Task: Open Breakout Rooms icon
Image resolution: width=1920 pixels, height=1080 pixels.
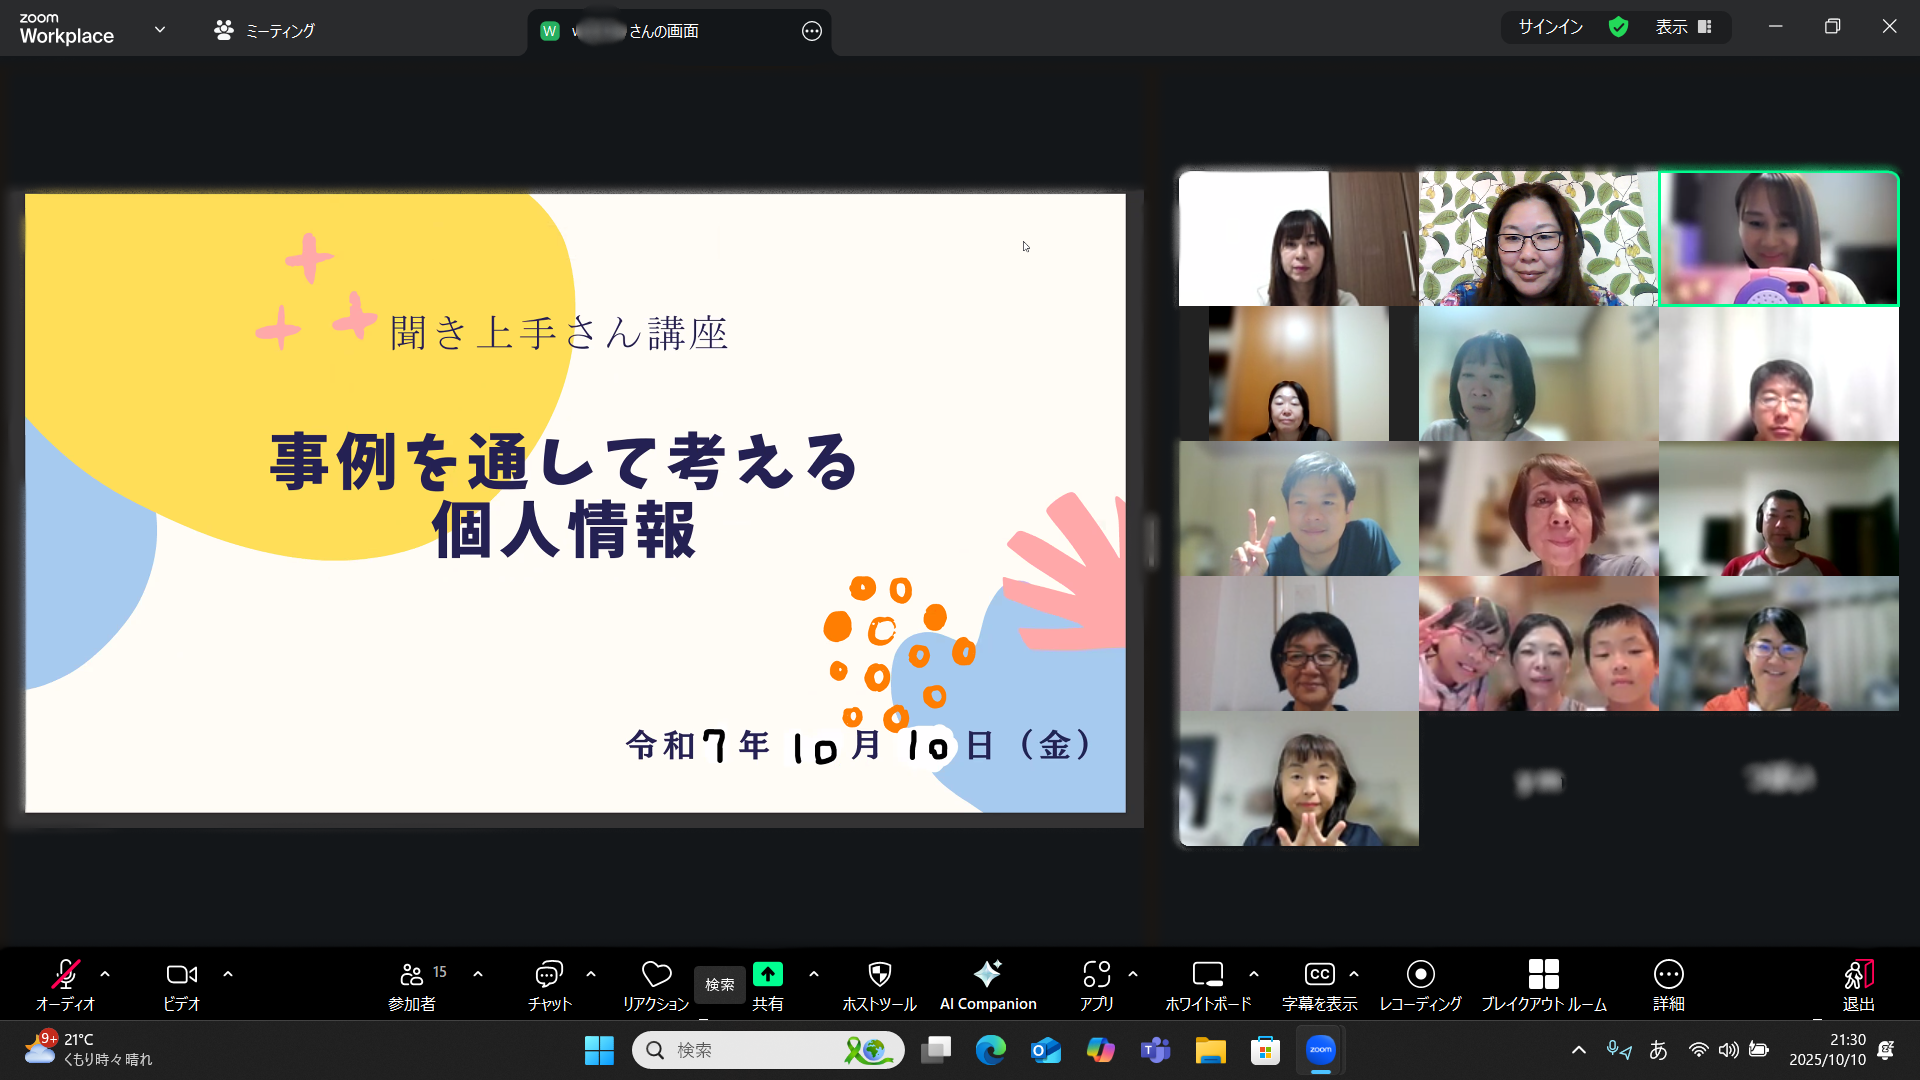Action: (1543, 975)
